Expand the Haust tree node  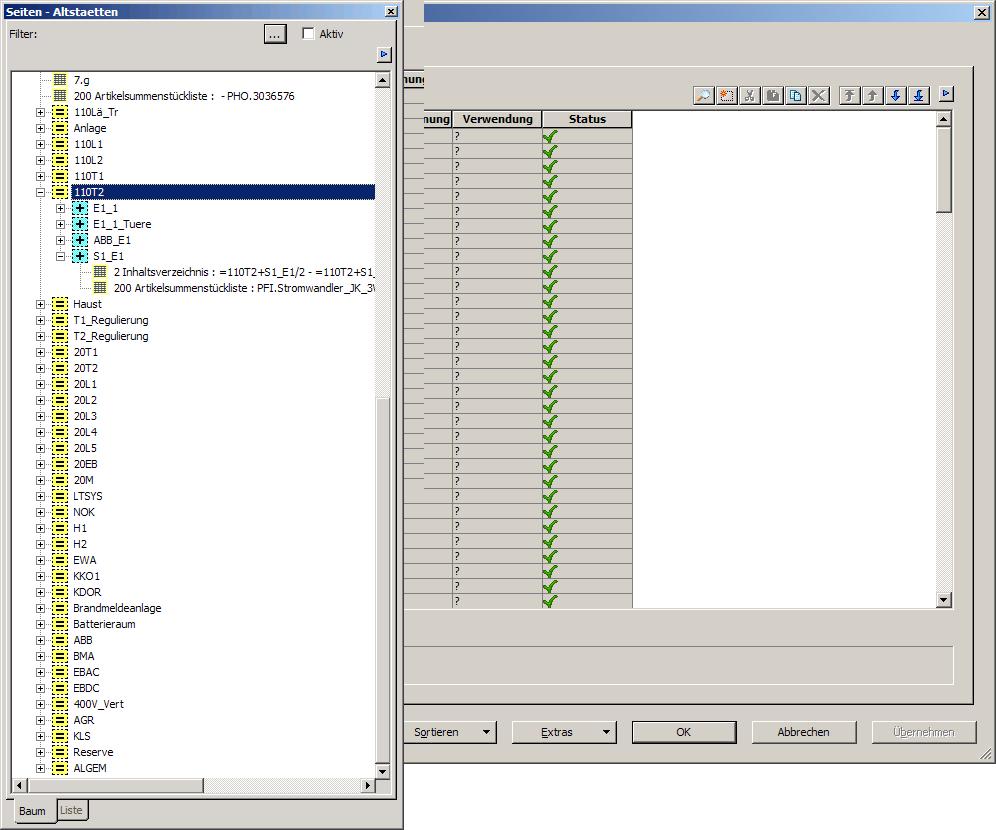pos(41,304)
